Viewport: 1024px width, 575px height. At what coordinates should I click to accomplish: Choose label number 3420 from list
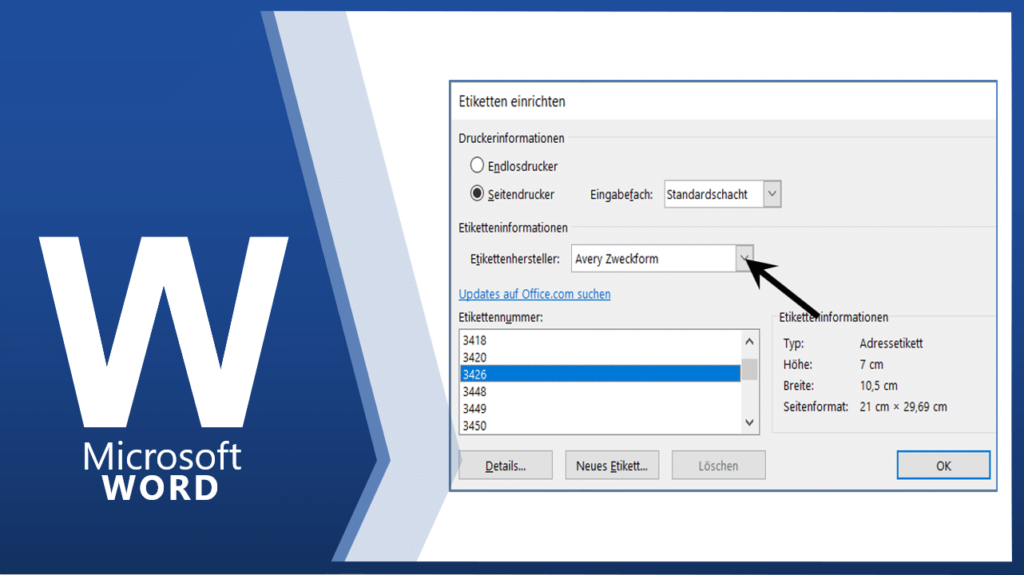coord(600,357)
